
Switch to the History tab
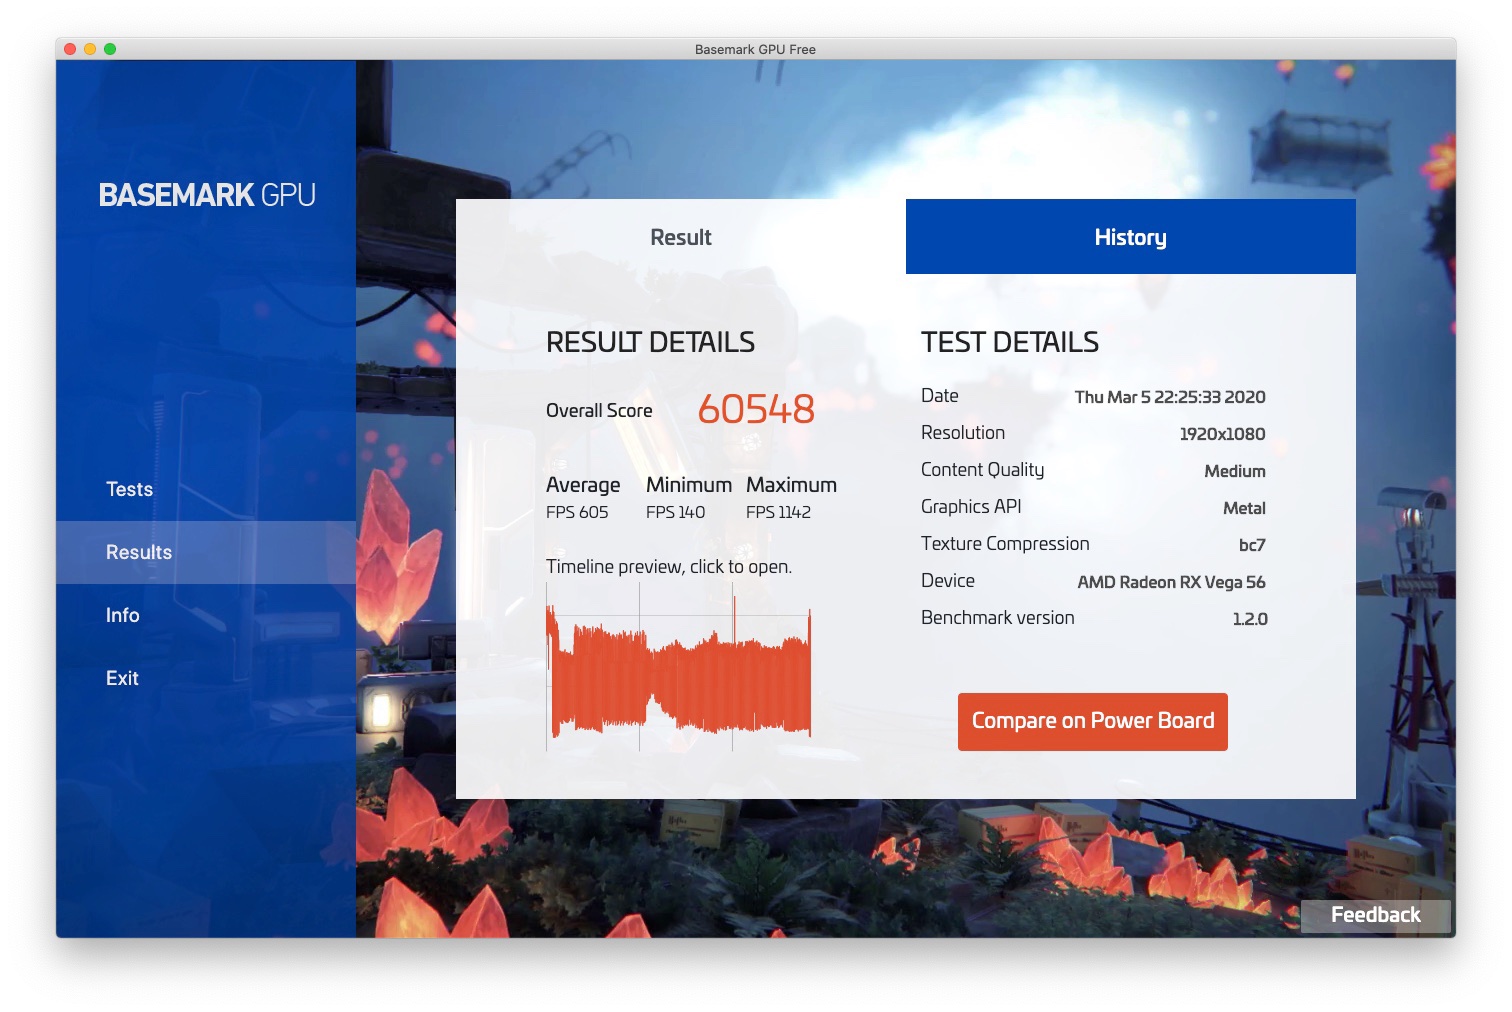point(1131,237)
